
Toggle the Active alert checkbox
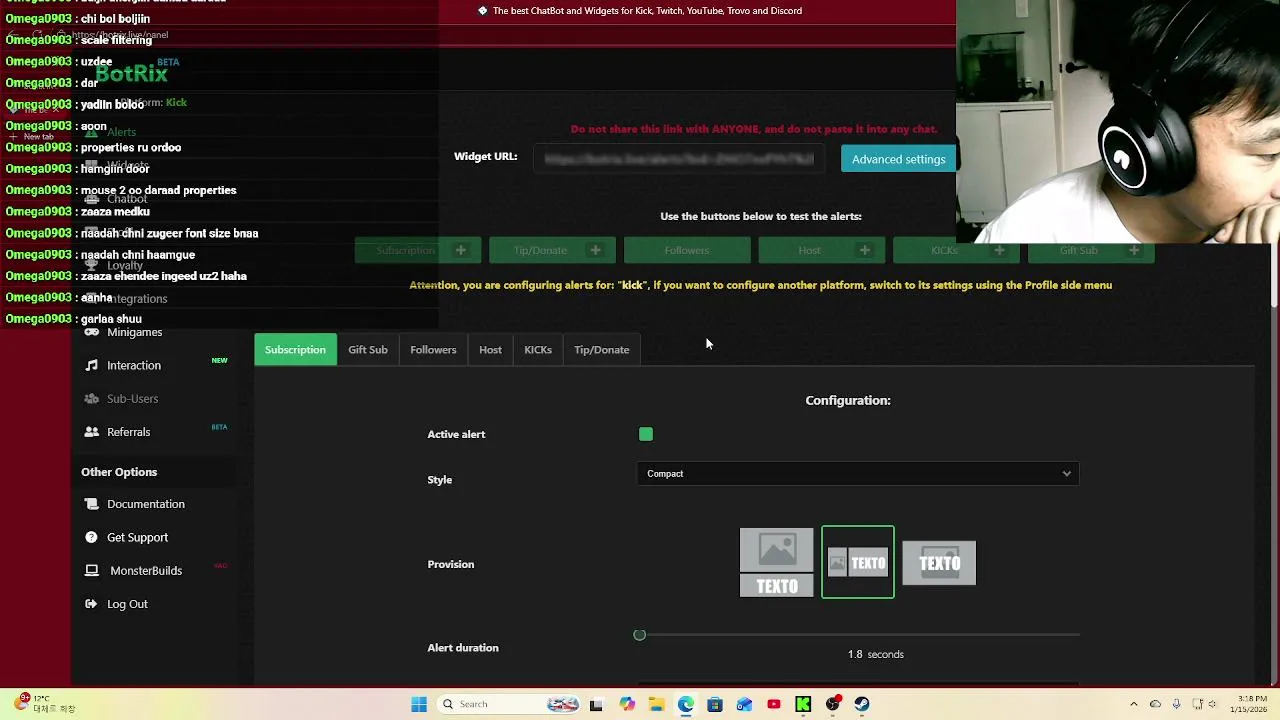point(646,434)
